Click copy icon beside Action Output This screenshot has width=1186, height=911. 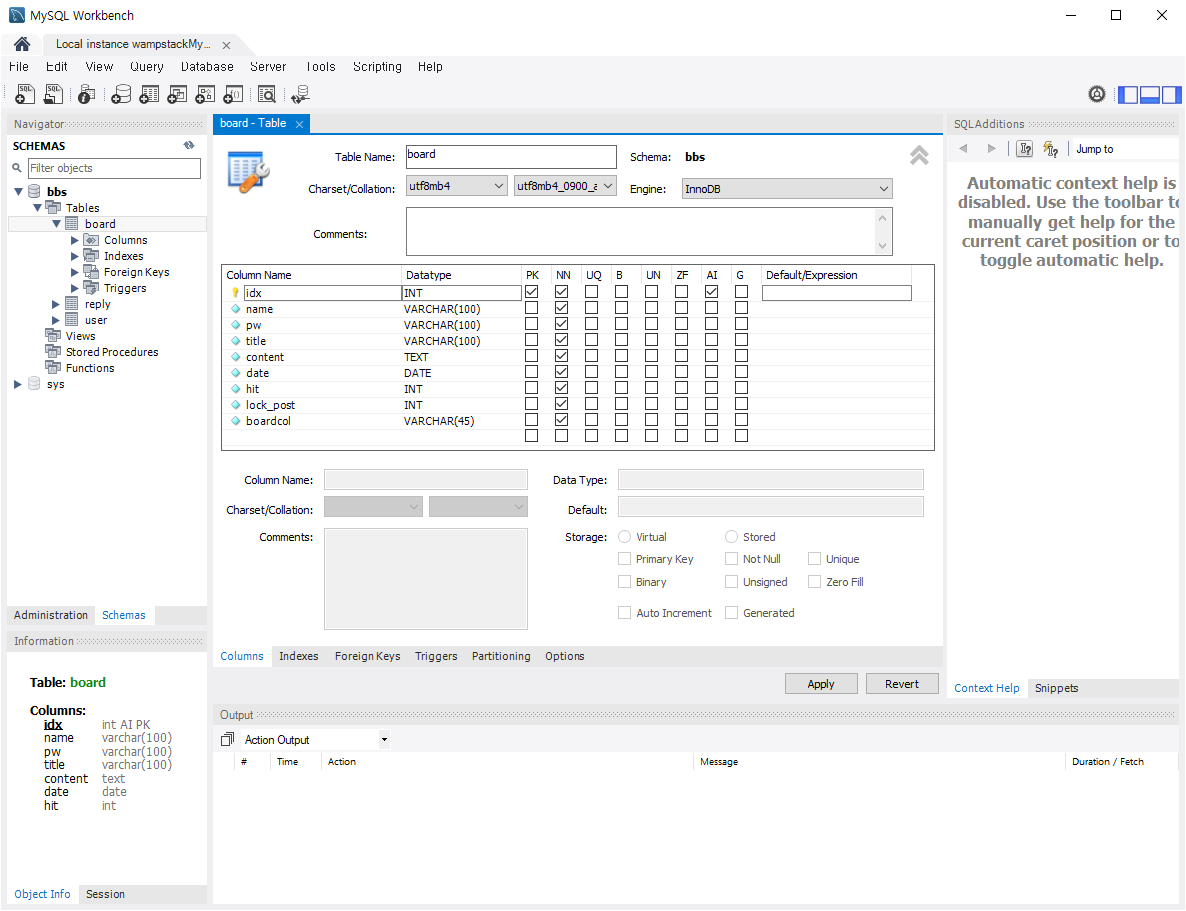click(227, 739)
